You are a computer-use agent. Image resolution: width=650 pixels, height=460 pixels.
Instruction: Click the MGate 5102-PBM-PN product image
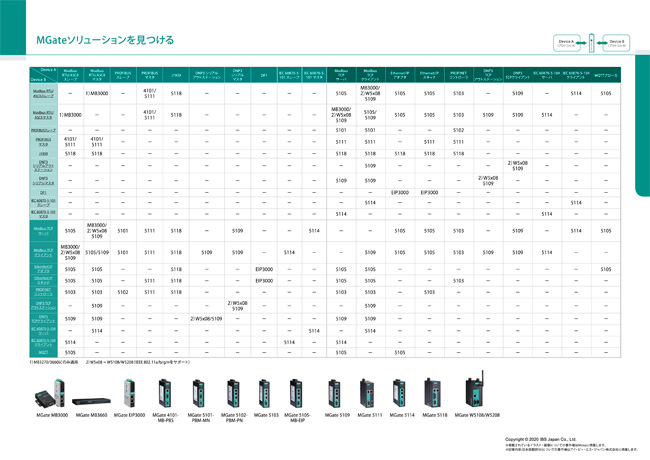[233, 393]
